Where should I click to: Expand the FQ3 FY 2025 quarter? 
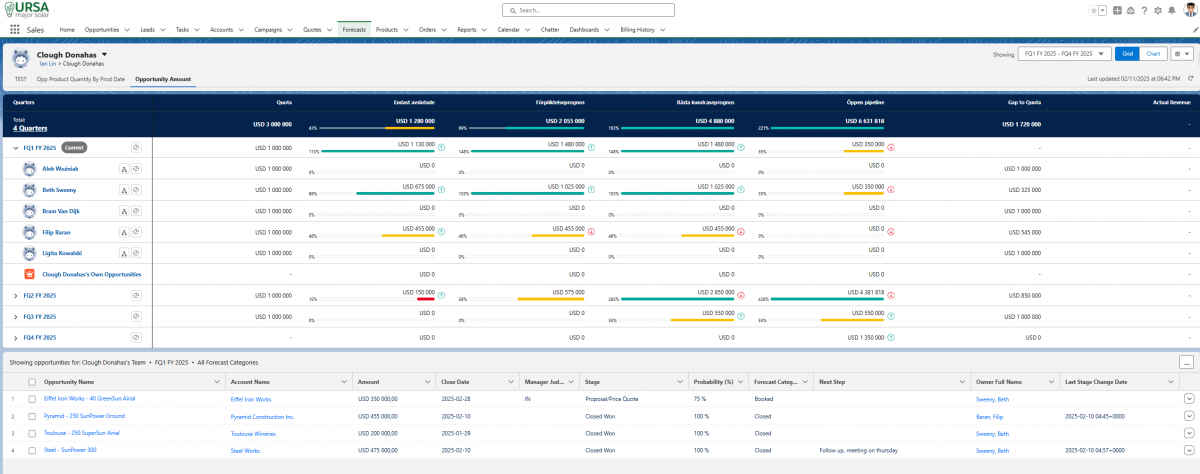(x=15, y=317)
